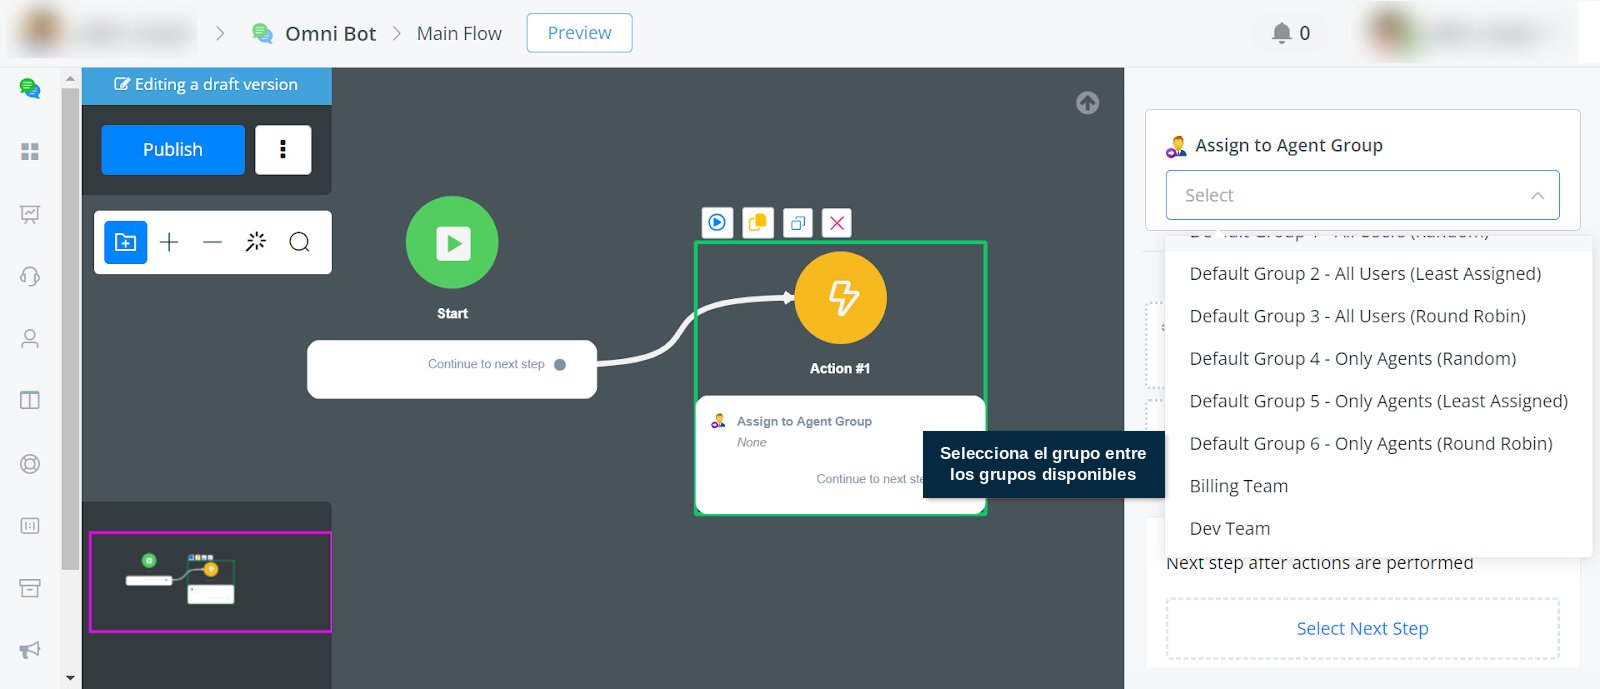Click the add folder canvas tool
The width and height of the screenshot is (1600, 689).
pyautogui.click(x=126, y=242)
